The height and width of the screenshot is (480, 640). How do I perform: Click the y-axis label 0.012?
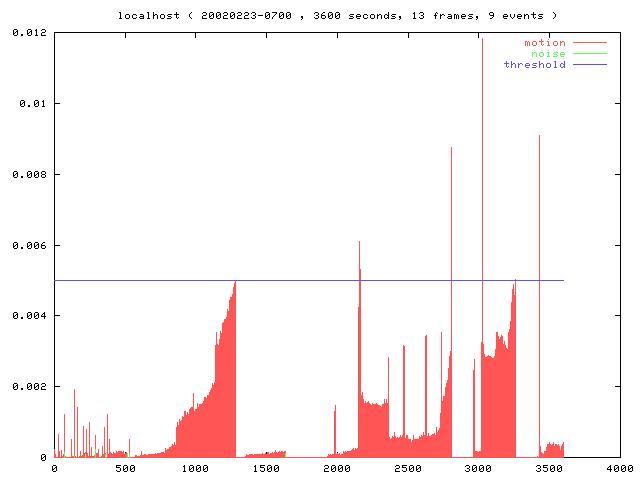[28, 33]
